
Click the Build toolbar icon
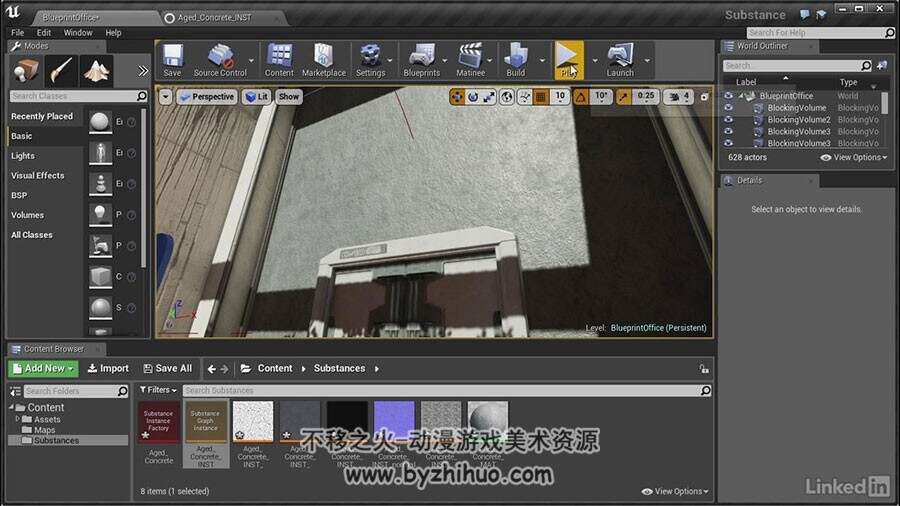click(x=515, y=60)
